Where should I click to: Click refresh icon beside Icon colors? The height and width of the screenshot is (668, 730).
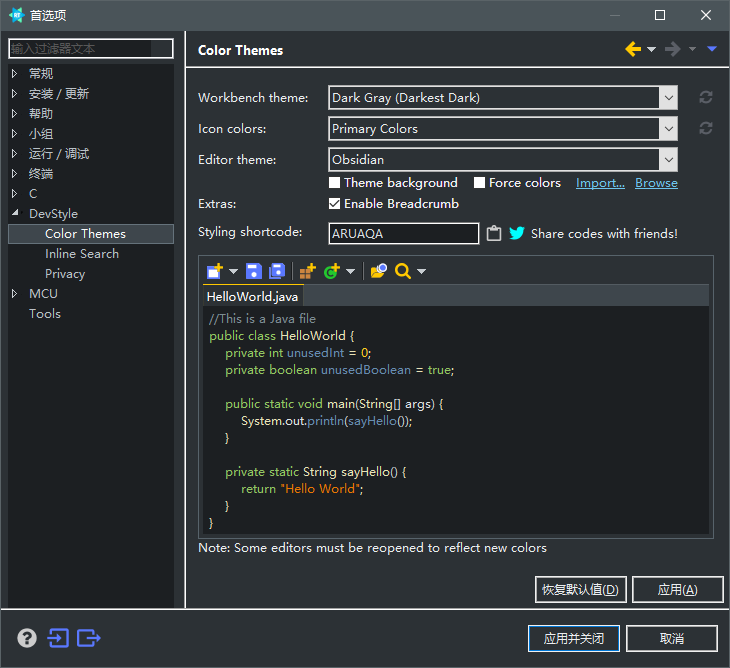[x=706, y=128]
